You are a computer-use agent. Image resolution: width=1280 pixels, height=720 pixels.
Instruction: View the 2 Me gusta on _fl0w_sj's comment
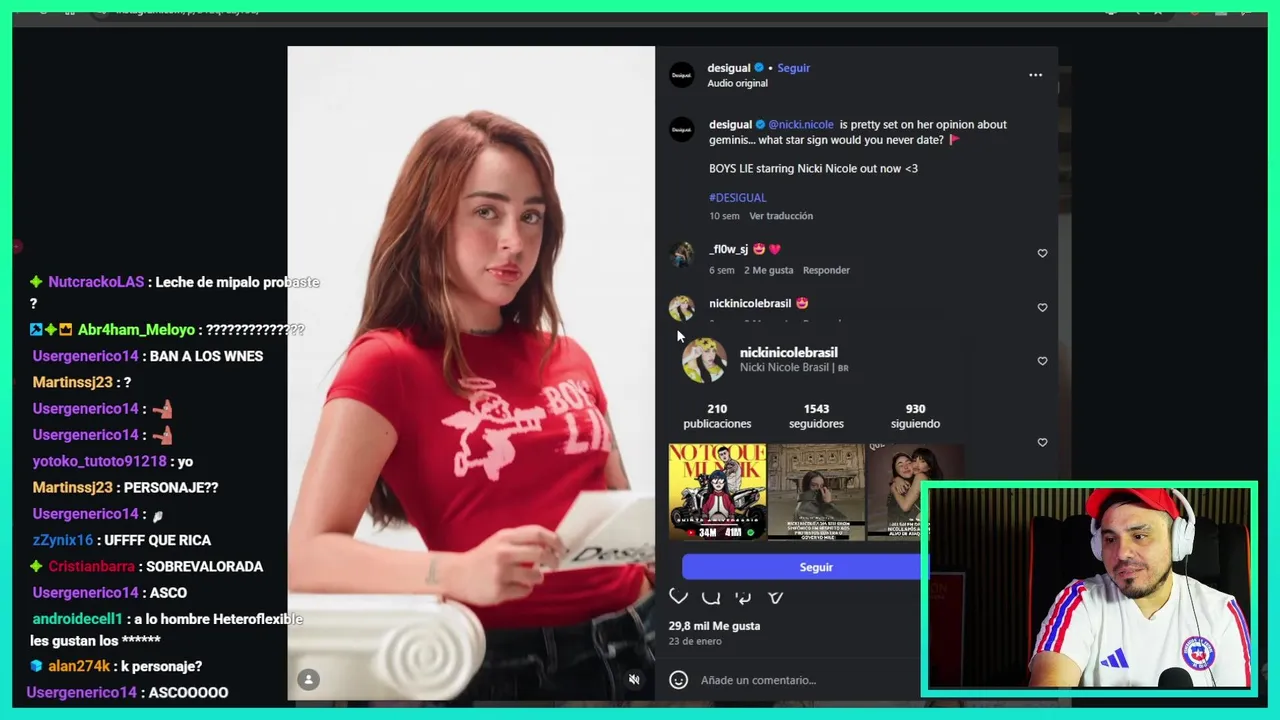click(768, 270)
